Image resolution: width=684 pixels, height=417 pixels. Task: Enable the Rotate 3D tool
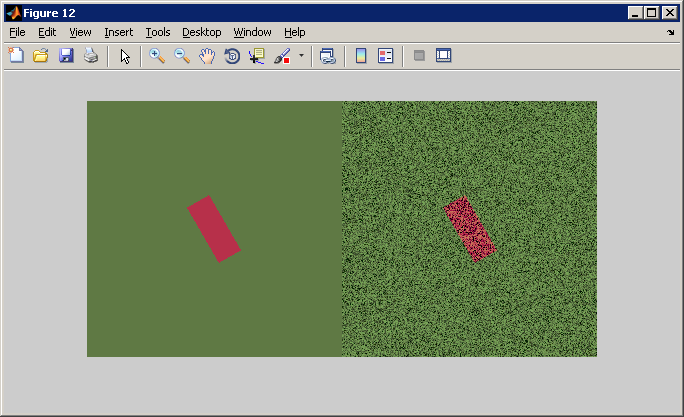(x=232, y=56)
